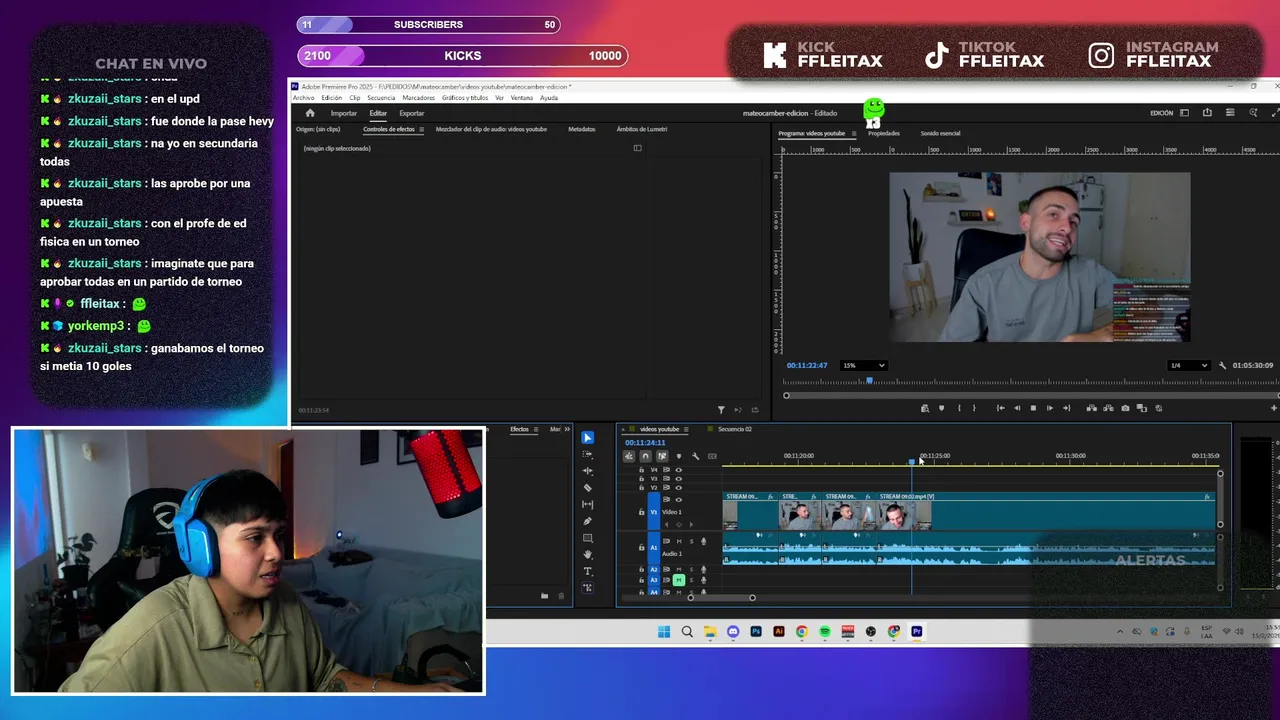Viewport: 1280px width, 720px height.
Task: Switch to Secuencia 02 timeline tab
Action: tap(734, 429)
